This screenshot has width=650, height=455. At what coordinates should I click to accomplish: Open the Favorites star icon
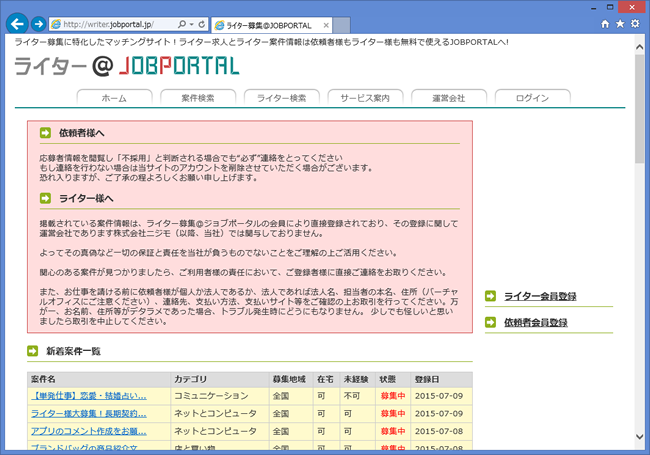(620, 23)
